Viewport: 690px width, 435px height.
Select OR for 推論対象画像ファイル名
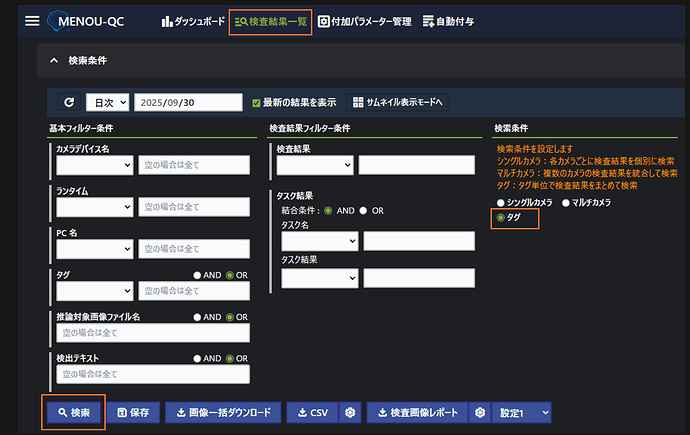(230, 317)
